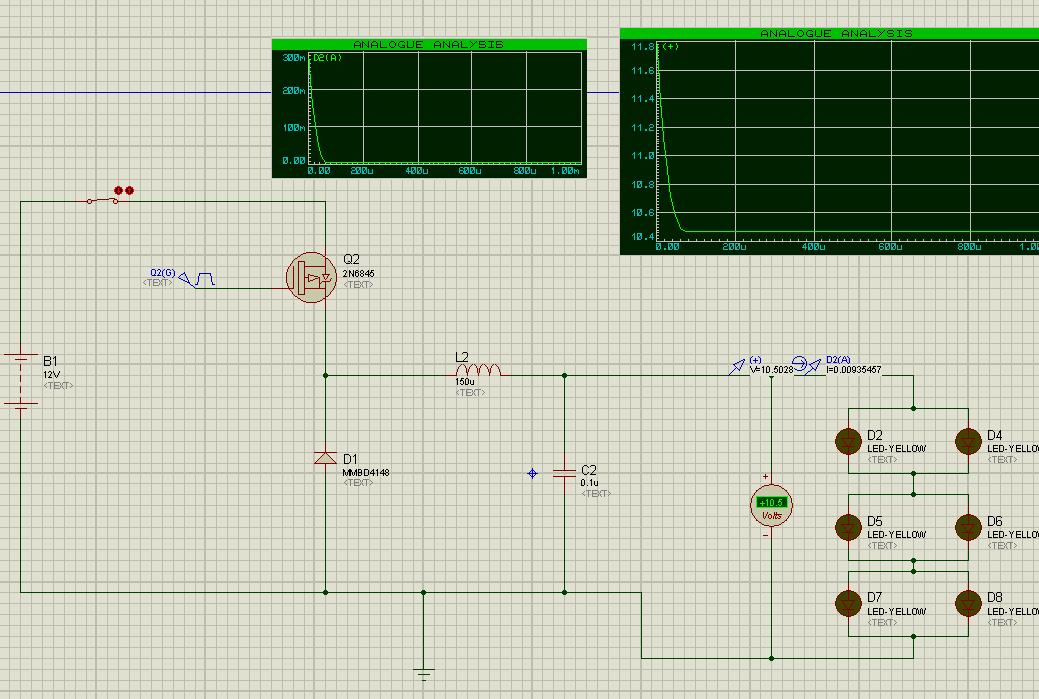Click the Q2 reference label

pyautogui.click(x=351, y=259)
